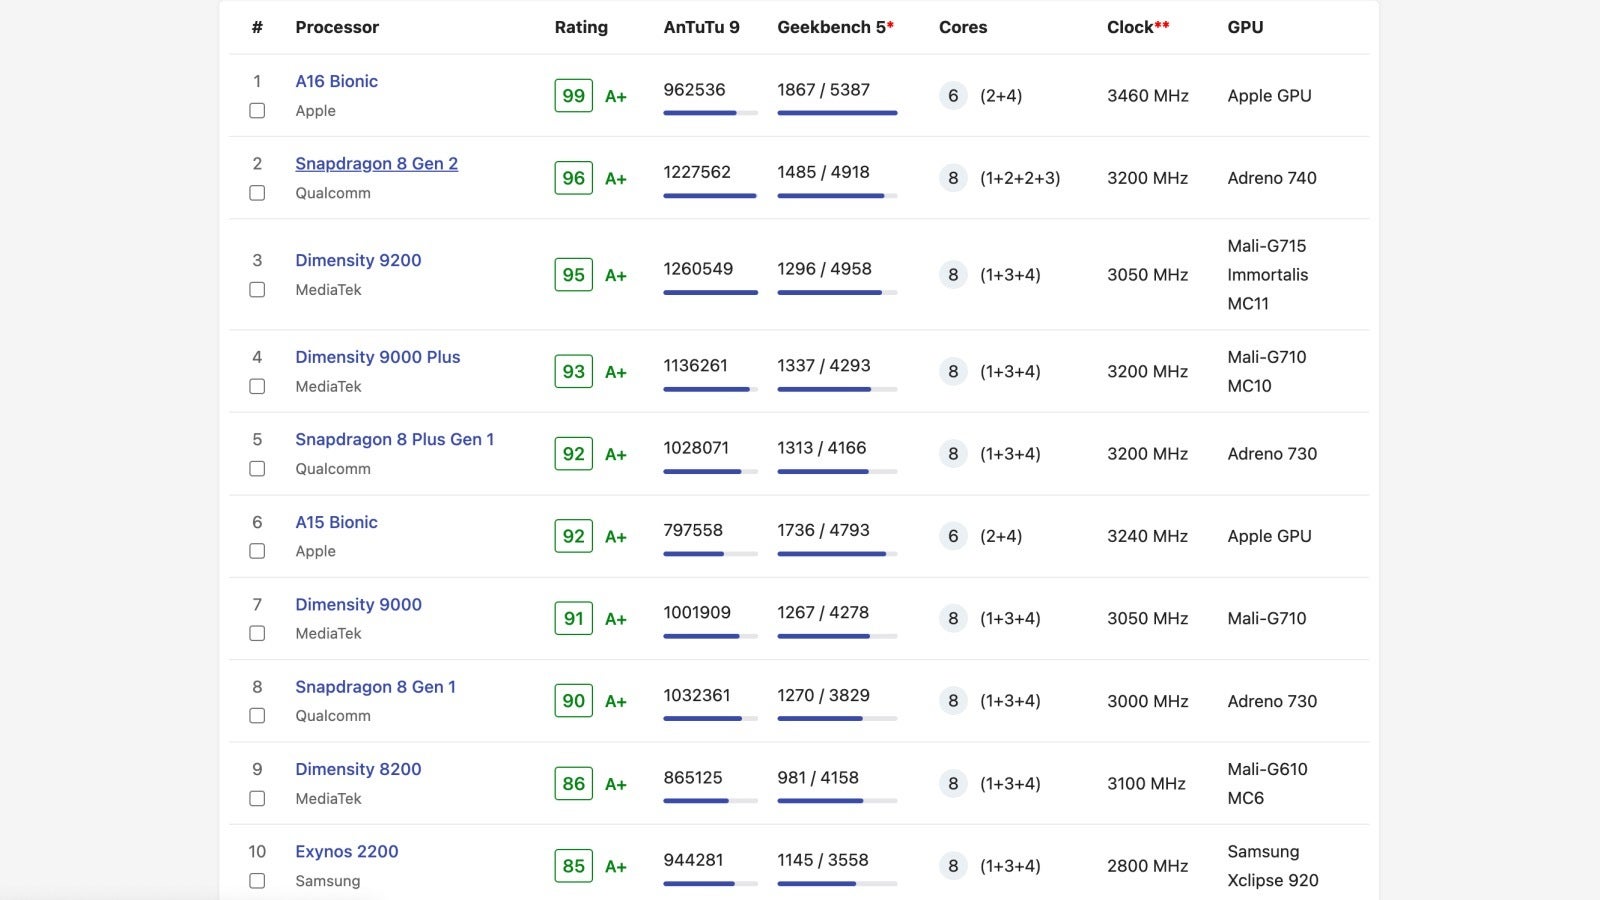Click the (1+2+2+3) core layout text
Viewport: 1600px width, 900px height.
[x=1020, y=178]
